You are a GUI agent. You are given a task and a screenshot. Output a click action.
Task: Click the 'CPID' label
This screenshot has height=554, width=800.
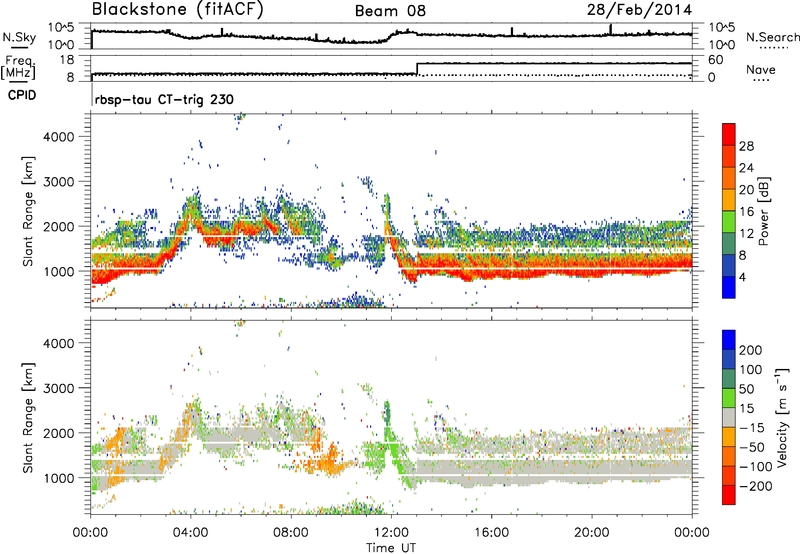tap(22, 95)
